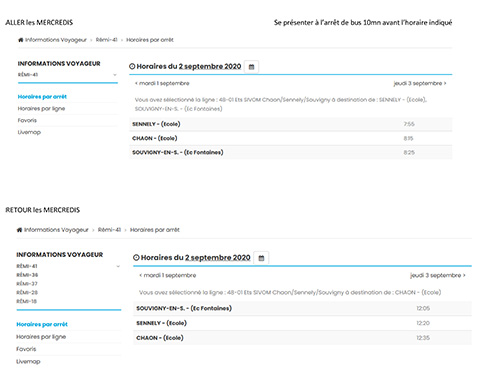Click Horaires par arrêt in the lower breadcrumb
This screenshot has height=389, width=500.
(155, 230)
